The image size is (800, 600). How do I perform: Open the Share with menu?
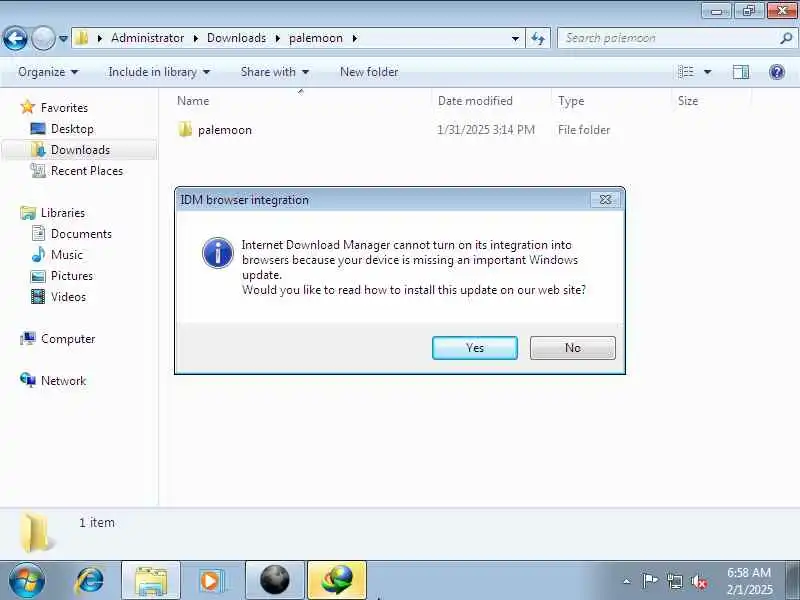274,72
